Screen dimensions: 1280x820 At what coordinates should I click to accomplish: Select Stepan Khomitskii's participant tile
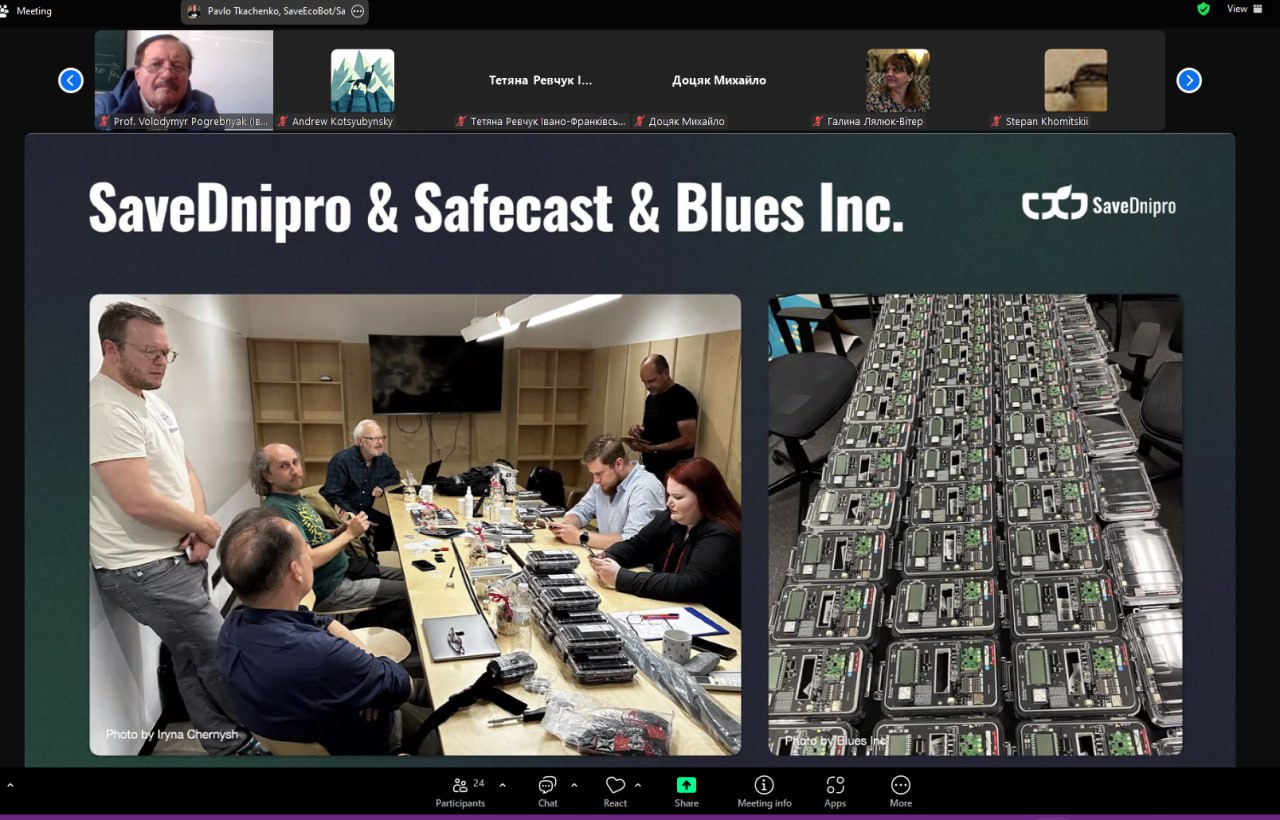(x=1075, y=80)
